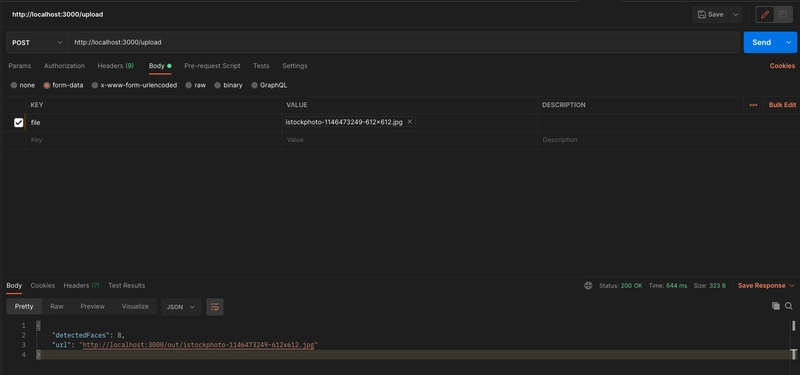Open the Cookies link on the right
The height and width of the screenshot is (375, 800).
coord(782,66)
